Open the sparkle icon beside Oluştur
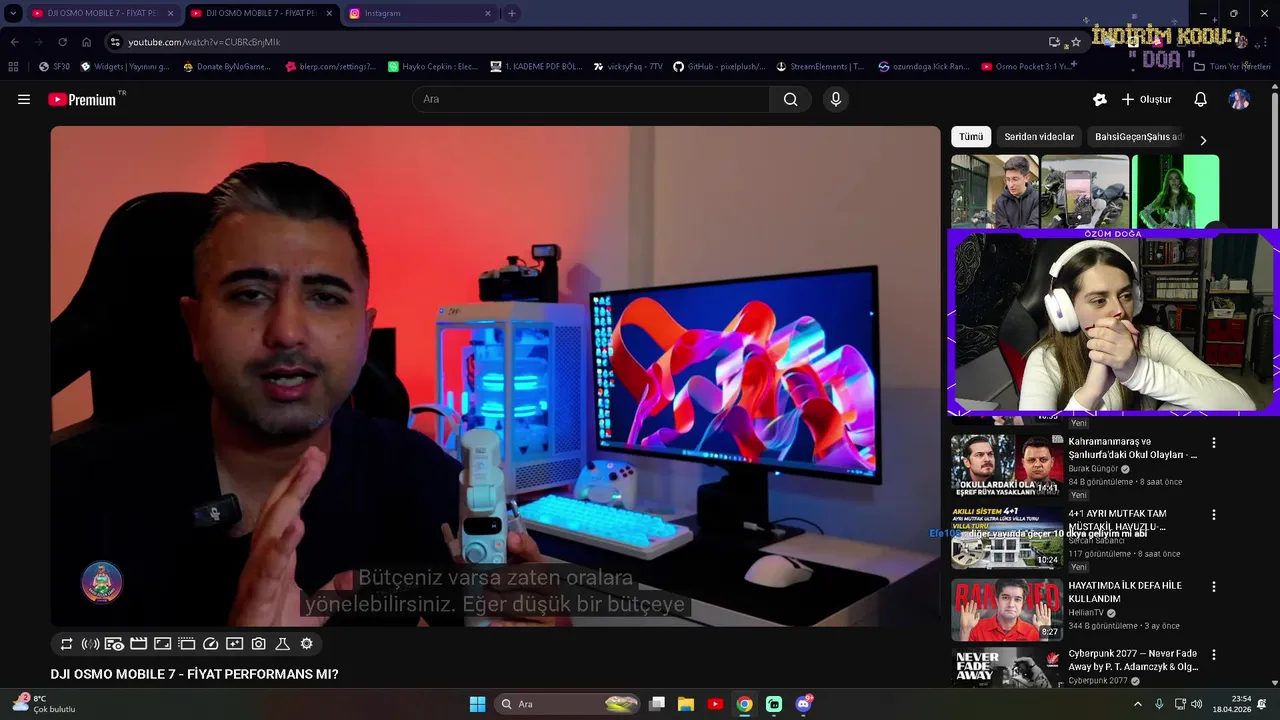The height and width of the screenshot is (720, 1280). click(1100, 99)
